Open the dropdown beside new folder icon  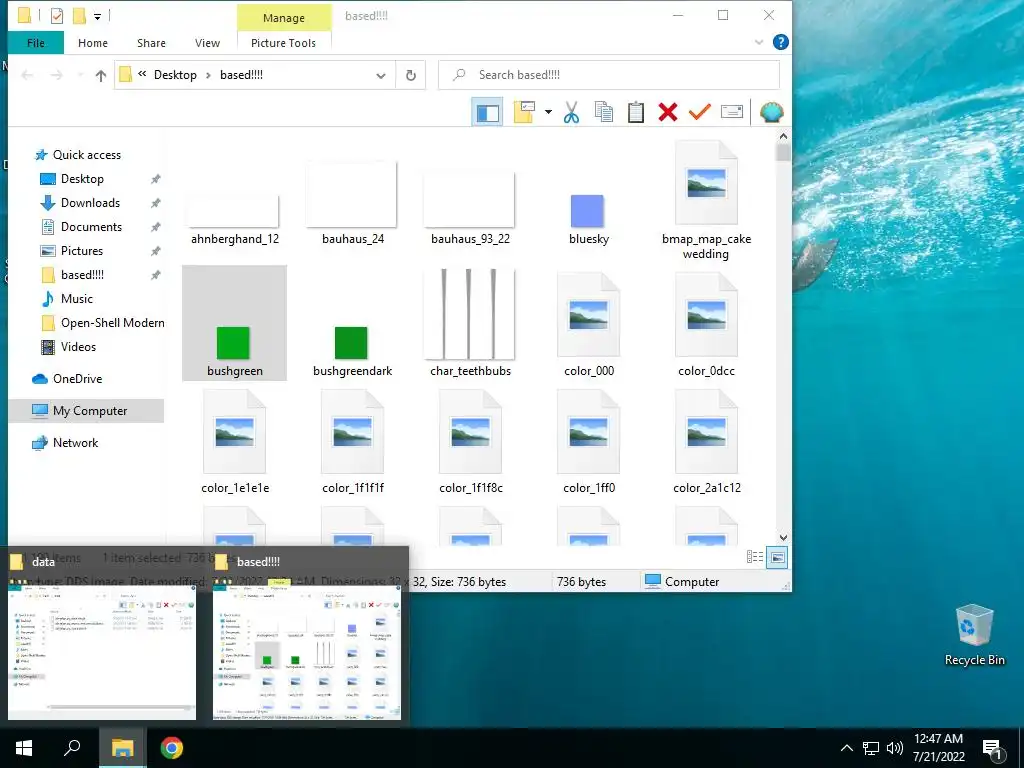[548, 112]
